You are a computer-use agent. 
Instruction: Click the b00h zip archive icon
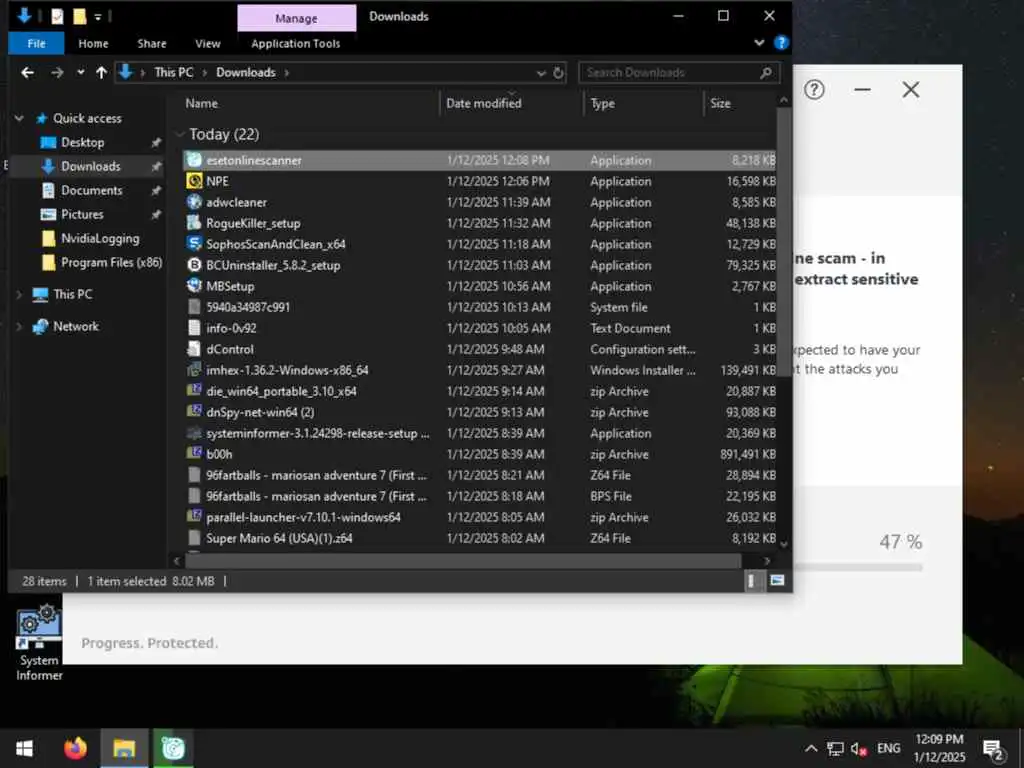pyautogui.click(x=194, y=454)
